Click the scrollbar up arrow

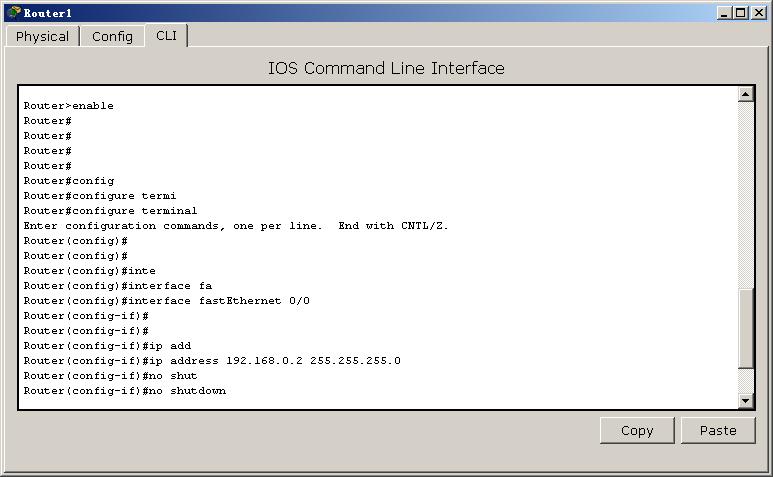[745, 94]
